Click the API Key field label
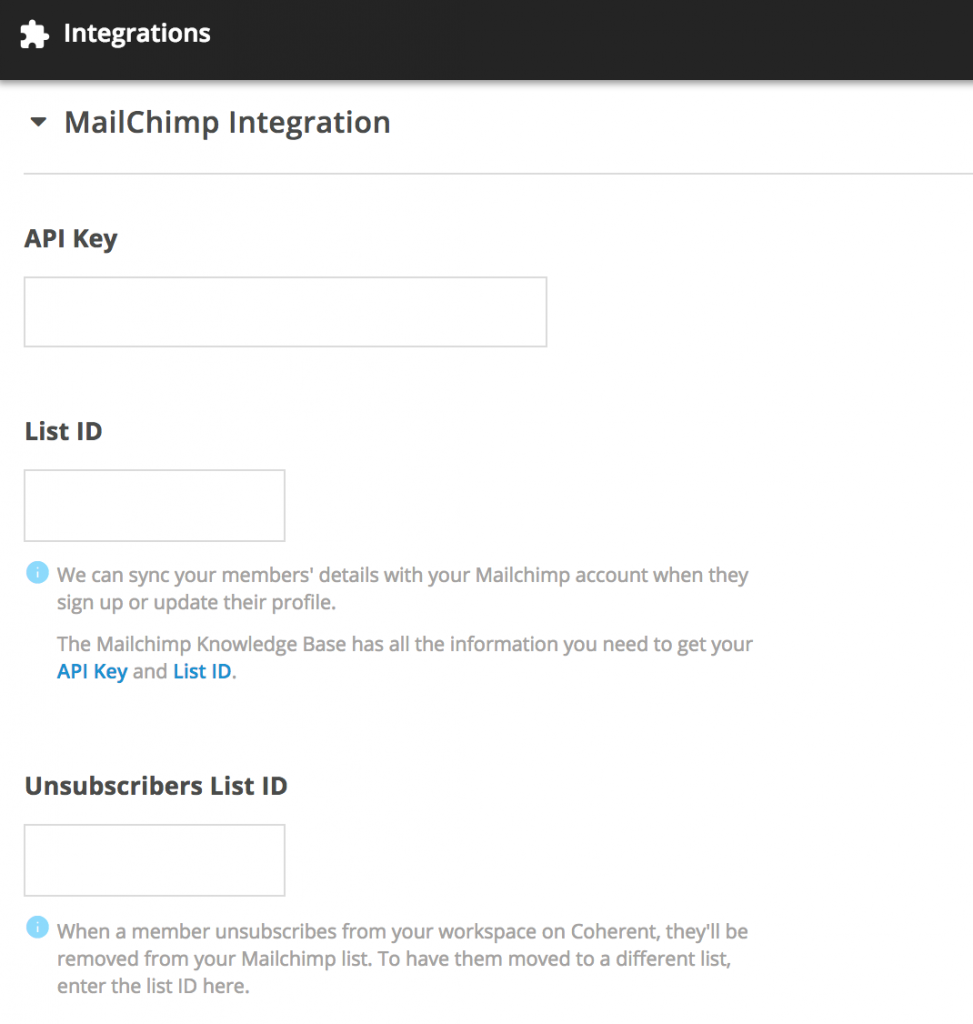This screenshot has height=1024, width=973. coord(71,239)
